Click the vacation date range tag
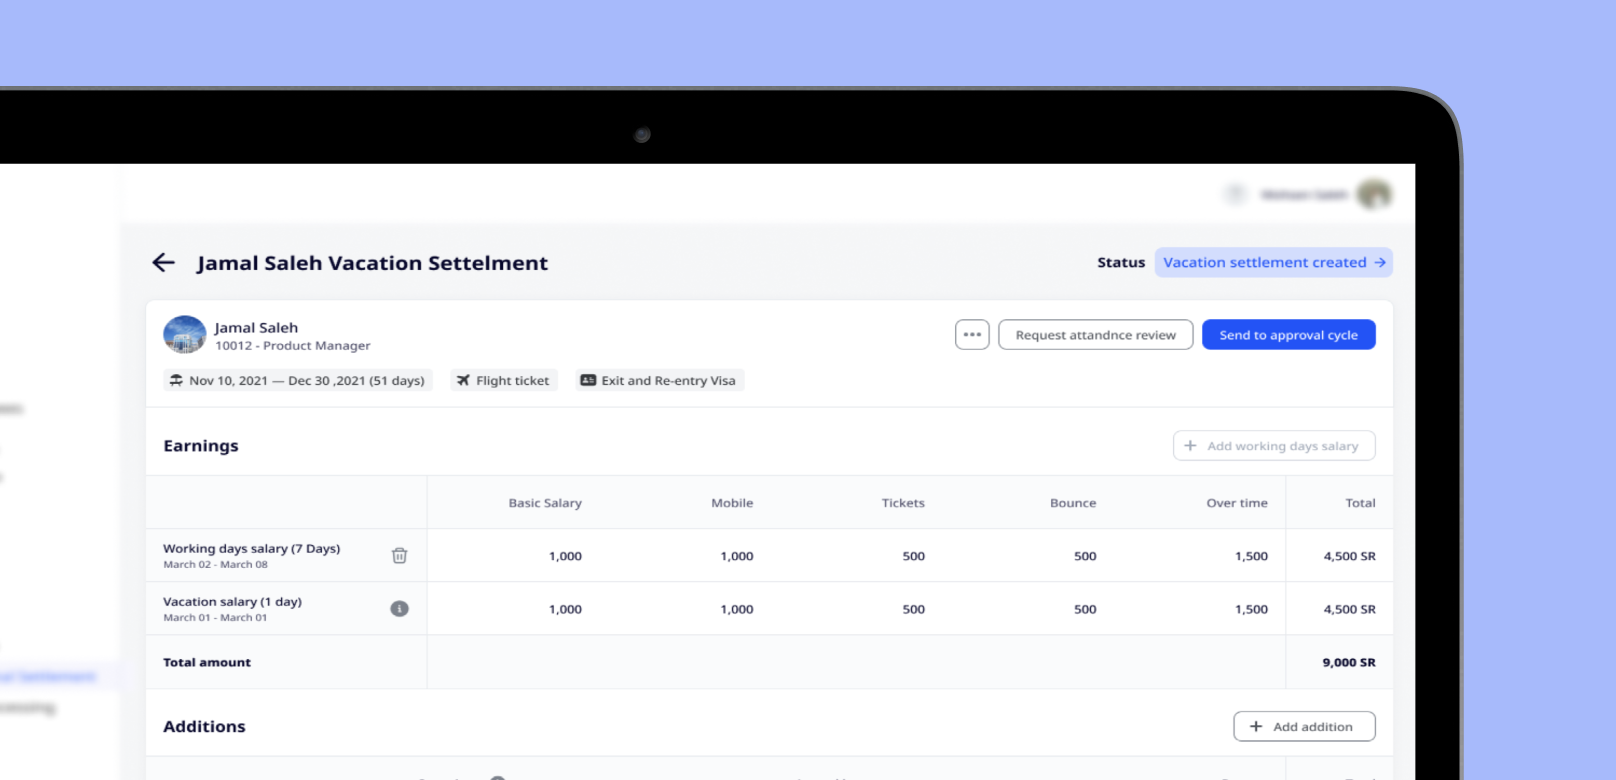 297,381
